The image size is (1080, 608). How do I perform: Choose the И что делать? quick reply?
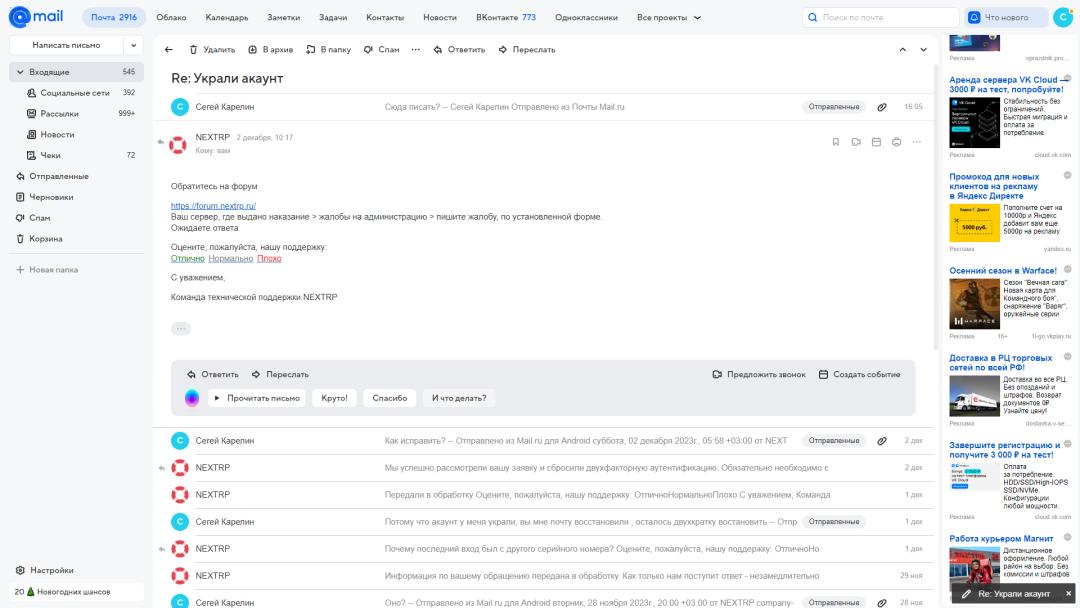(x=459, y=398)
